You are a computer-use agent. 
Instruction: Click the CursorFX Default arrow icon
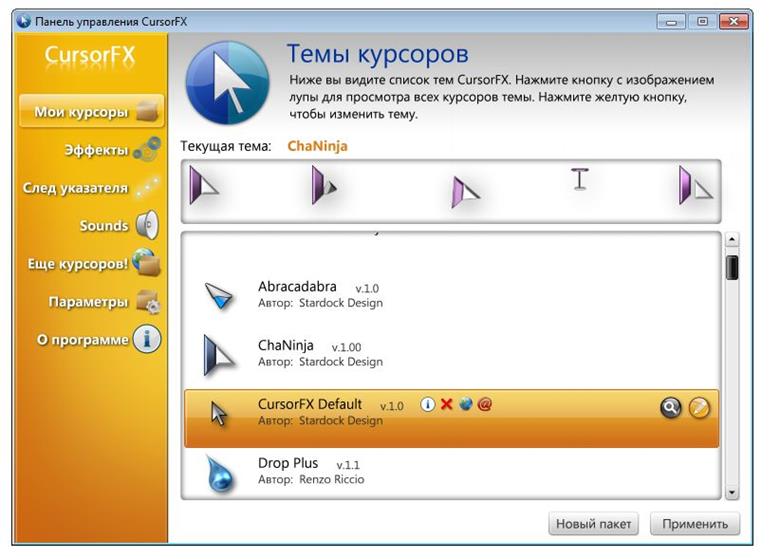click(218, 414)
